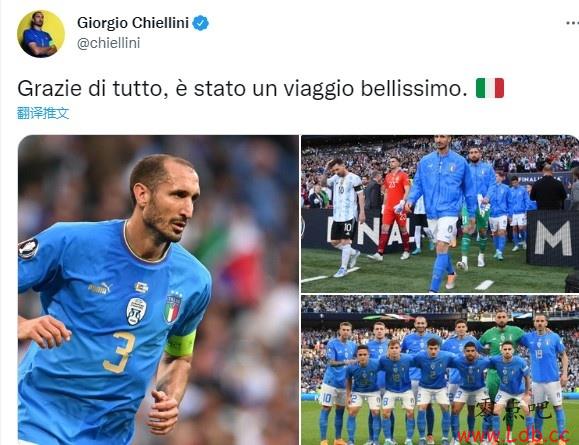
Task: Click the white letter M on the pitchside board
Action: (553, 238)
